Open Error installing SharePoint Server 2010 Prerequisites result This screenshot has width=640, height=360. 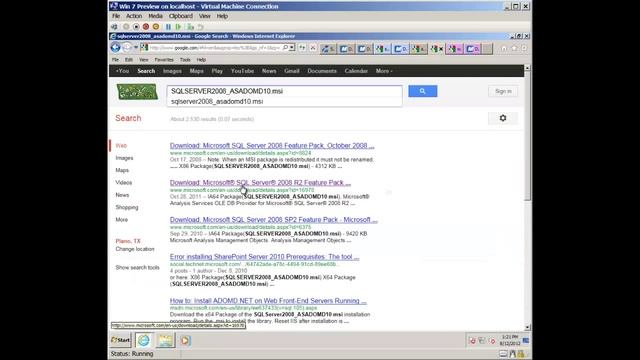point(264,257)
